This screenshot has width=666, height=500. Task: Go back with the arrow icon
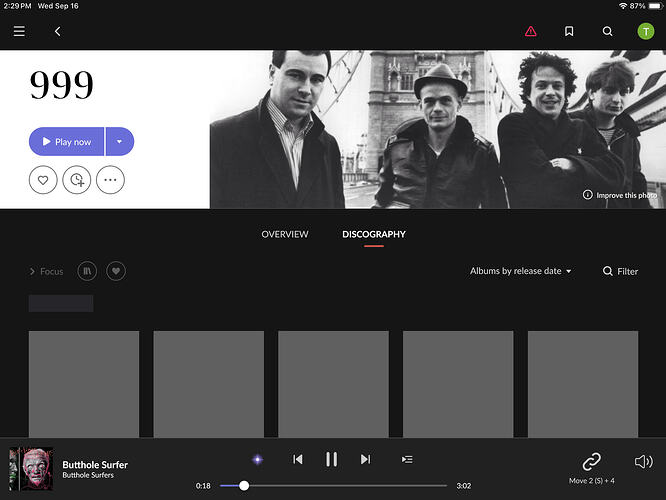coord(57,31)
